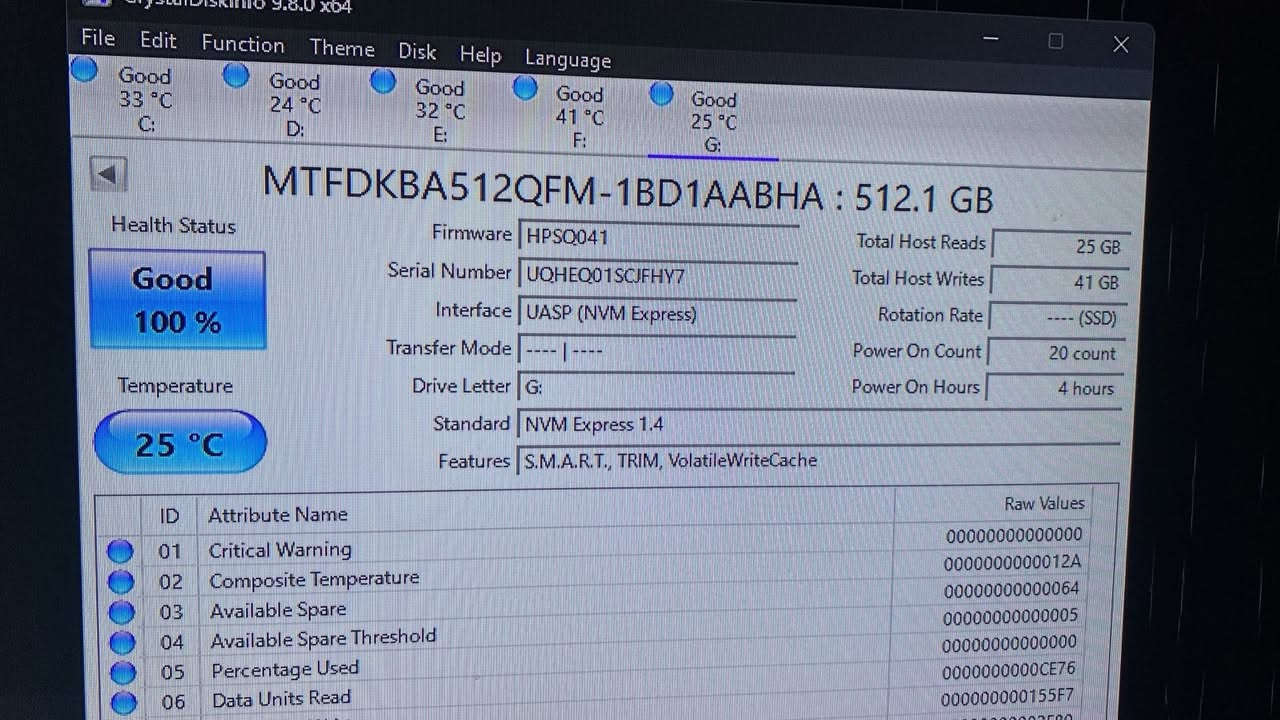
Task: Click raw value 00000000000064
Action: (1011, 589)
